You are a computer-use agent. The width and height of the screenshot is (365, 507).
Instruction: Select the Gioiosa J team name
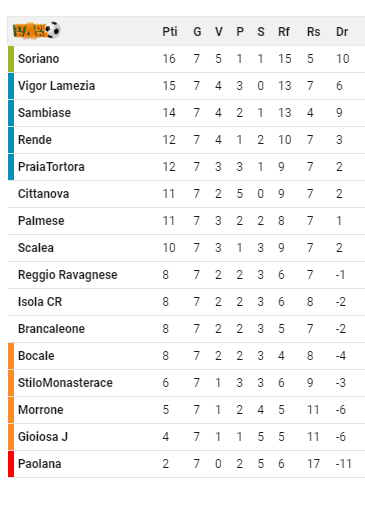[x=43, y=437]
